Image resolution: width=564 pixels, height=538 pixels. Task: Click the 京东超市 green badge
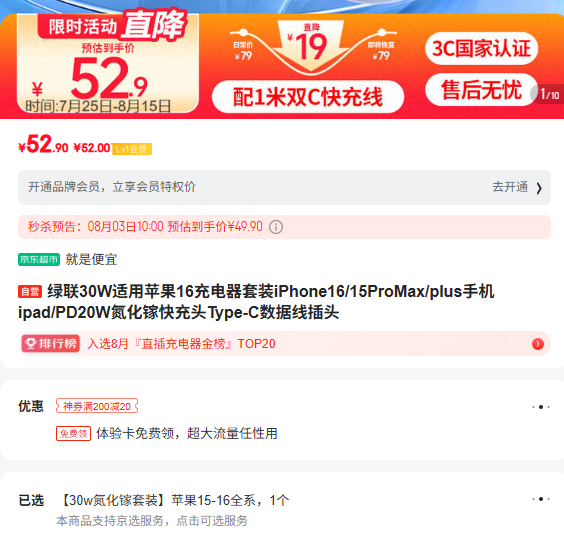39,259
